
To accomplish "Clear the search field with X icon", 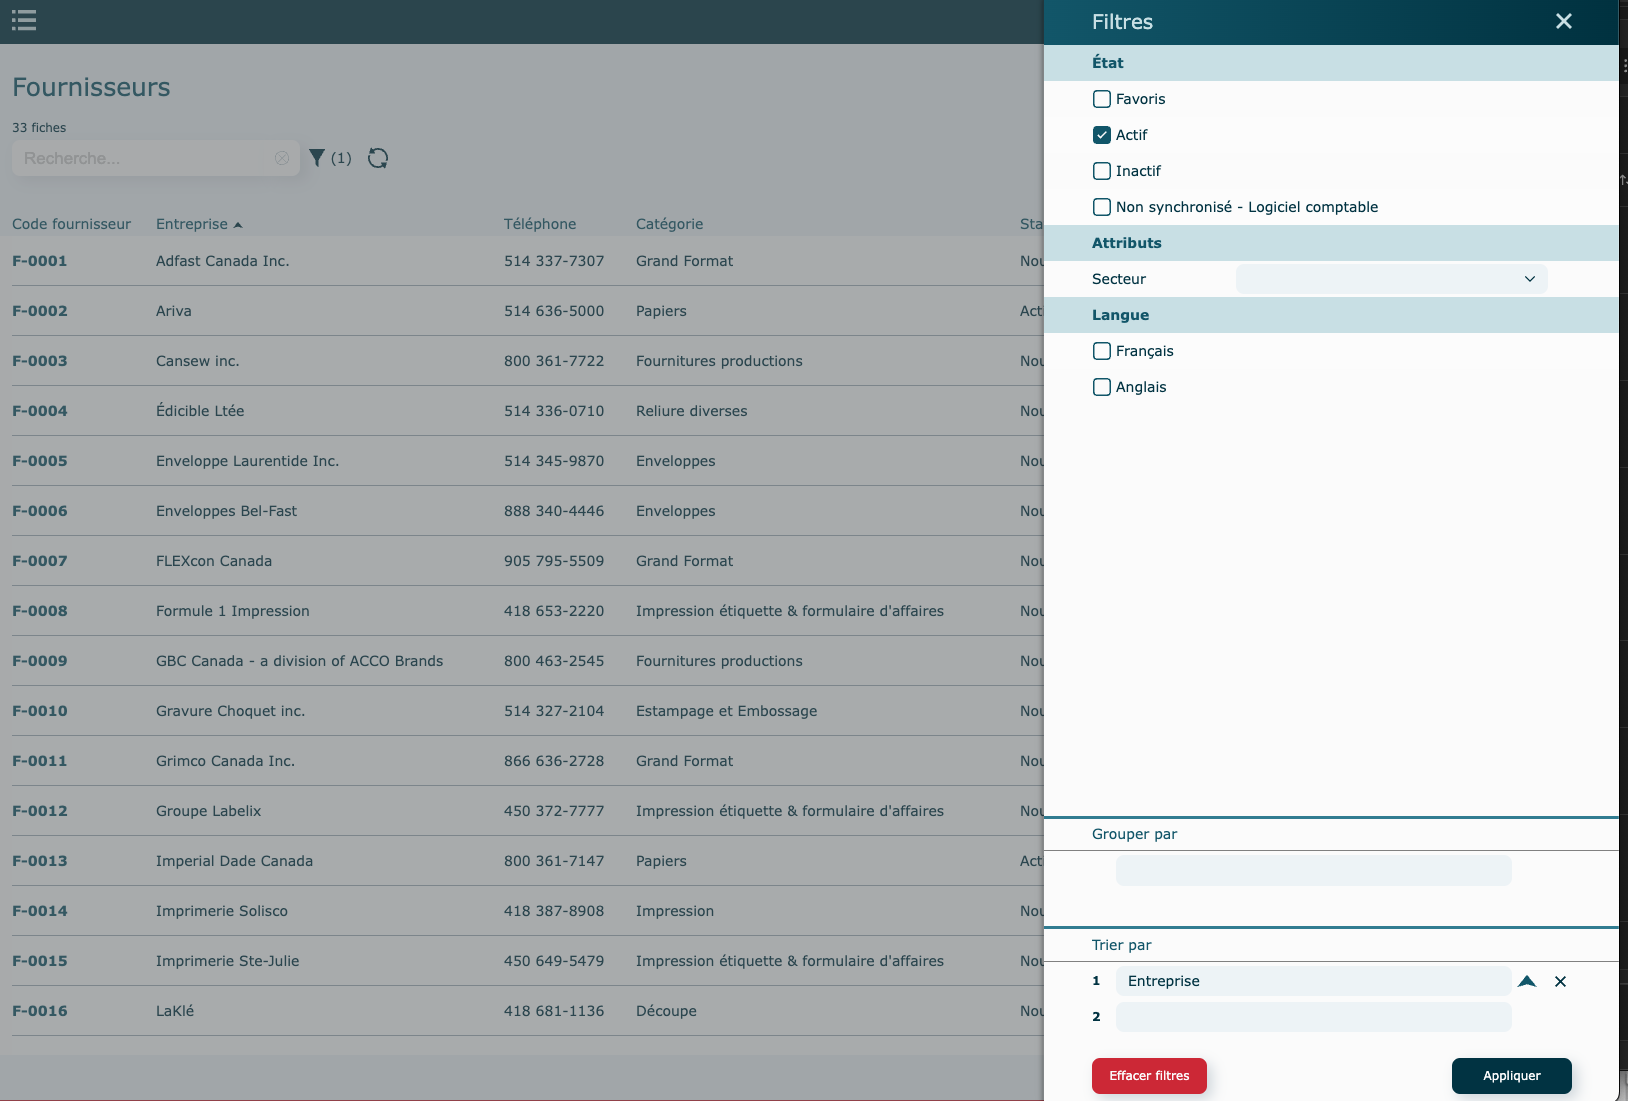I will [x=282, y=158].
